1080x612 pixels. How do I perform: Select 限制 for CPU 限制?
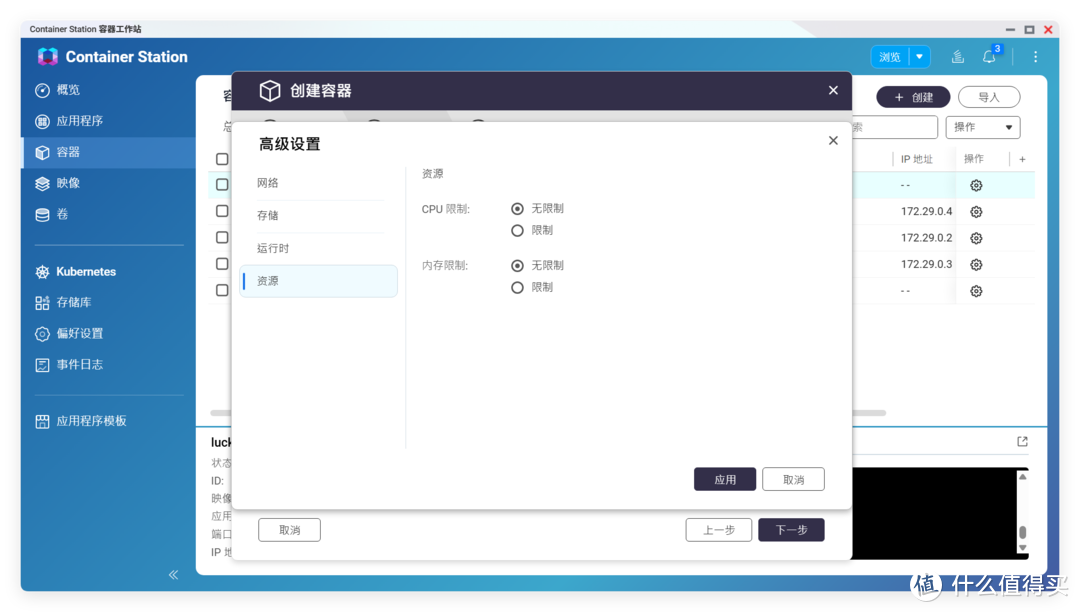(x=517, y=231)
